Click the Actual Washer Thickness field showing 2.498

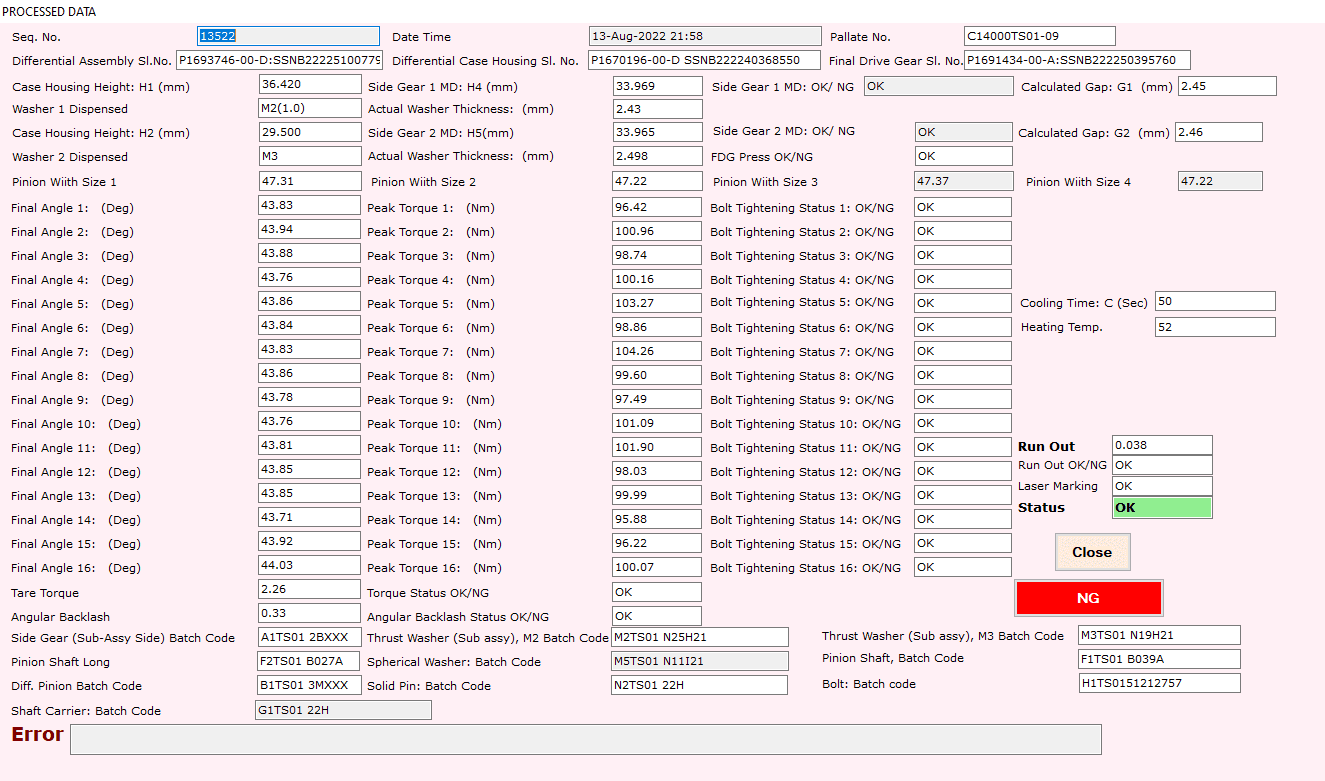click(x=658, y=156)
